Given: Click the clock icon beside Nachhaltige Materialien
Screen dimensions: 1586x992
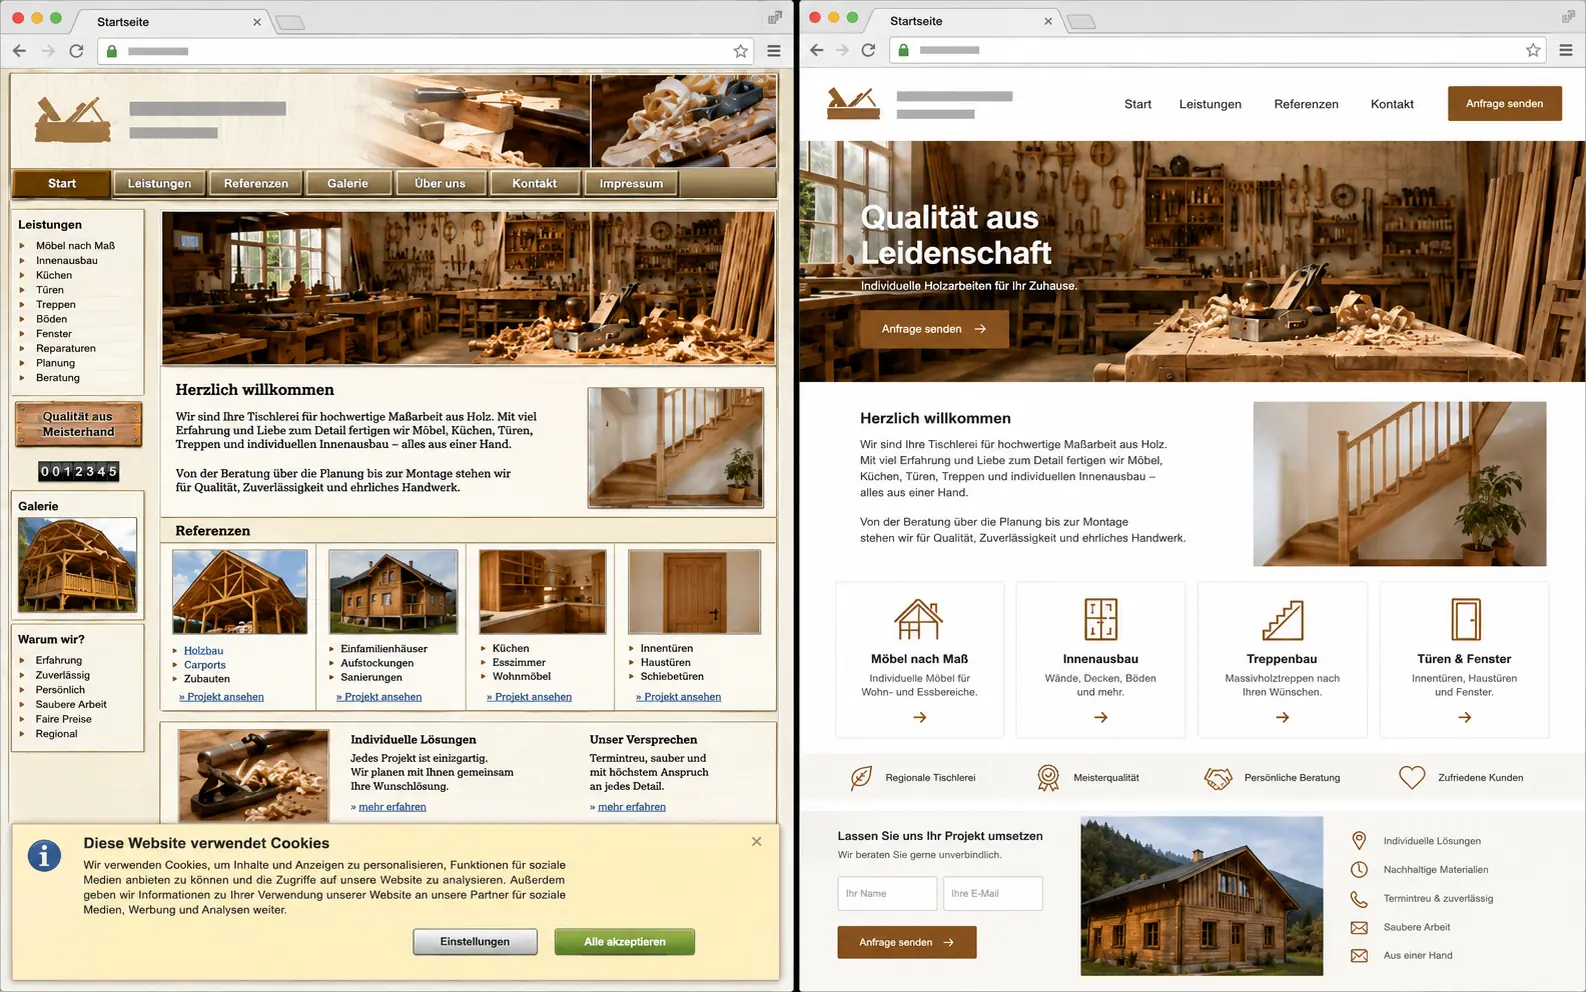Looking at the screenshot, I should click(1358, 870).
